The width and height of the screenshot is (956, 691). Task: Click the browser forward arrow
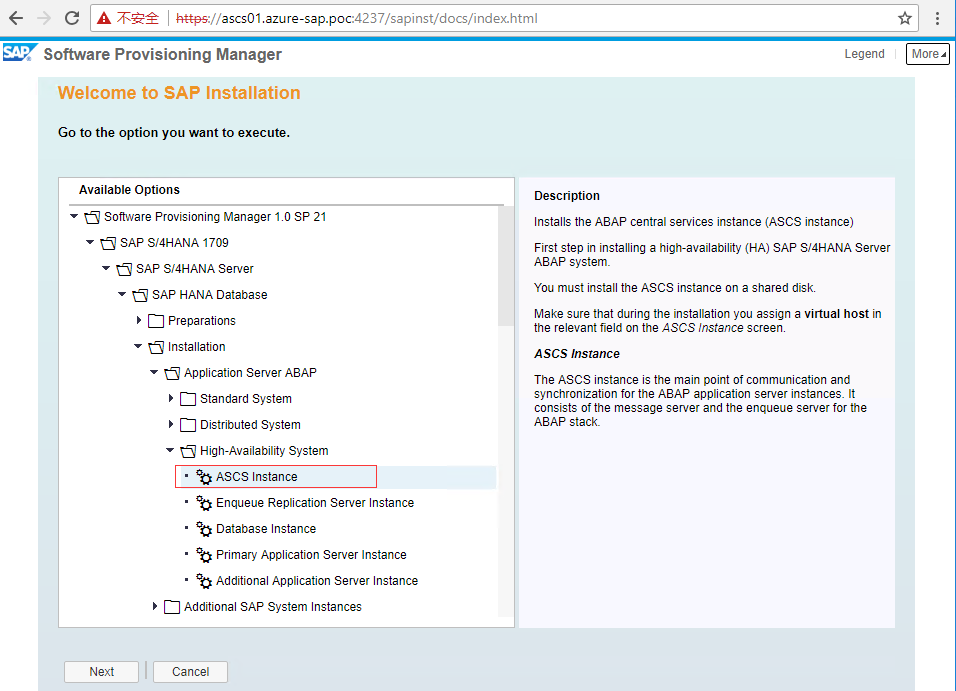click(x=44, y=18)
